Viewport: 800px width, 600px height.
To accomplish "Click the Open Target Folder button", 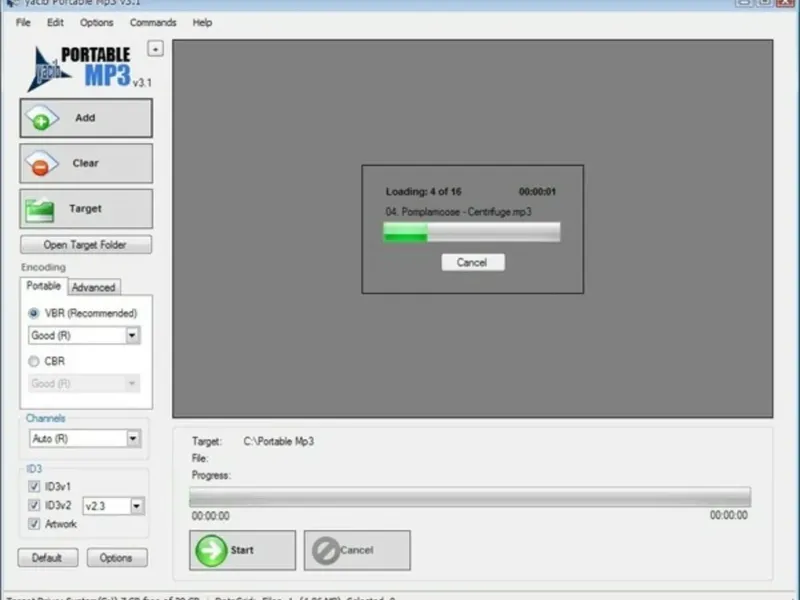I will pos(86,245).
